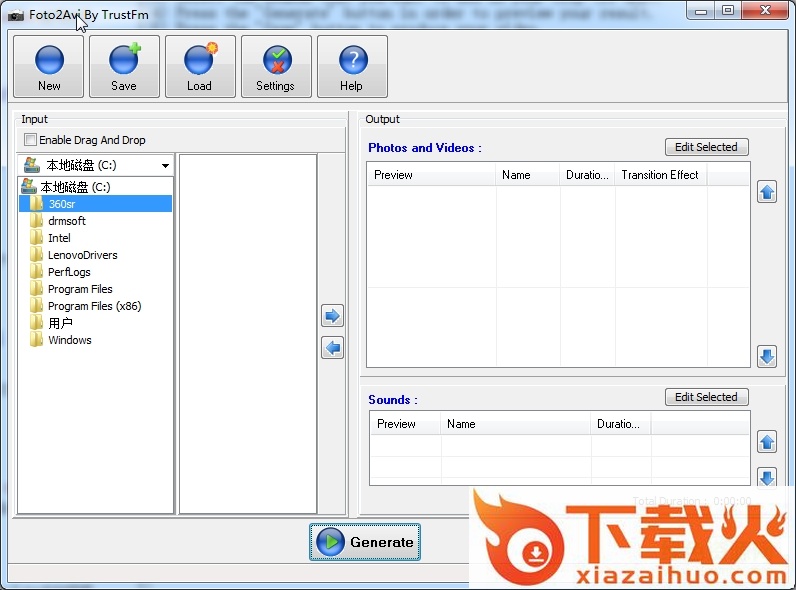Enable the Drag And Drop checkbox
Screen dimensions: 796x590
[30, 140]
